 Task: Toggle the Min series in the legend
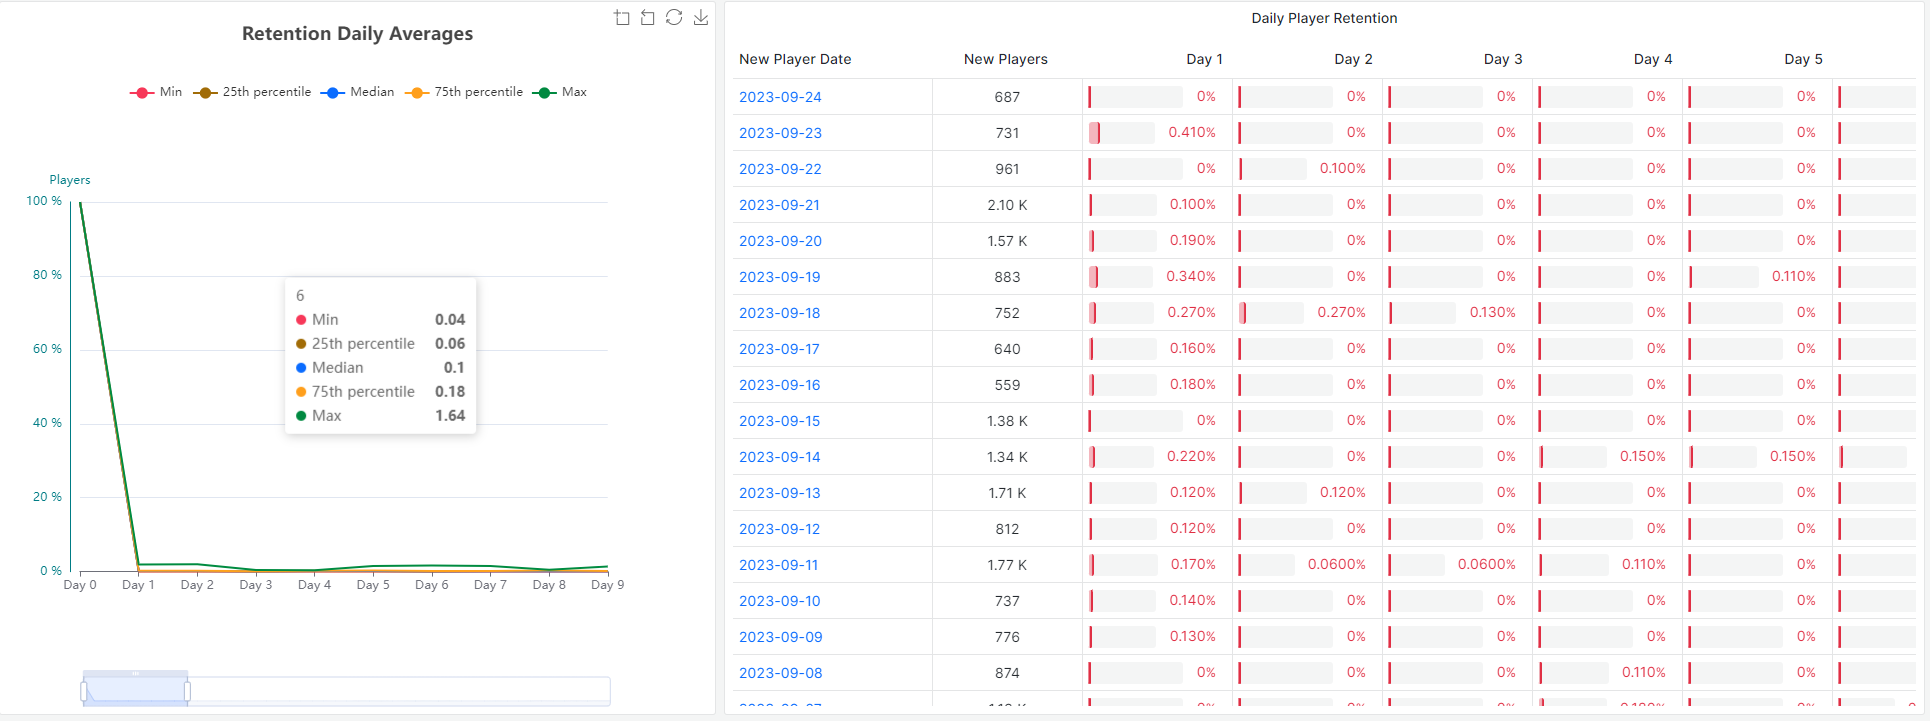(156, 92)
